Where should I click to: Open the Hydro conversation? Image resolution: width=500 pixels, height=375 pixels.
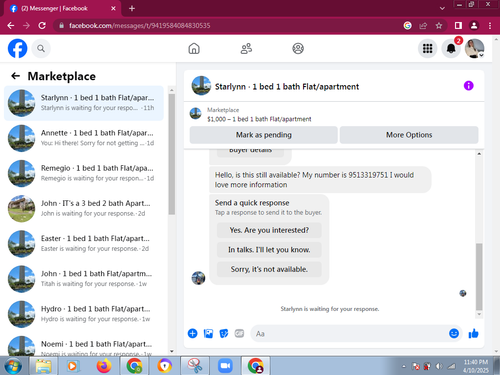(x=84, y=314)
